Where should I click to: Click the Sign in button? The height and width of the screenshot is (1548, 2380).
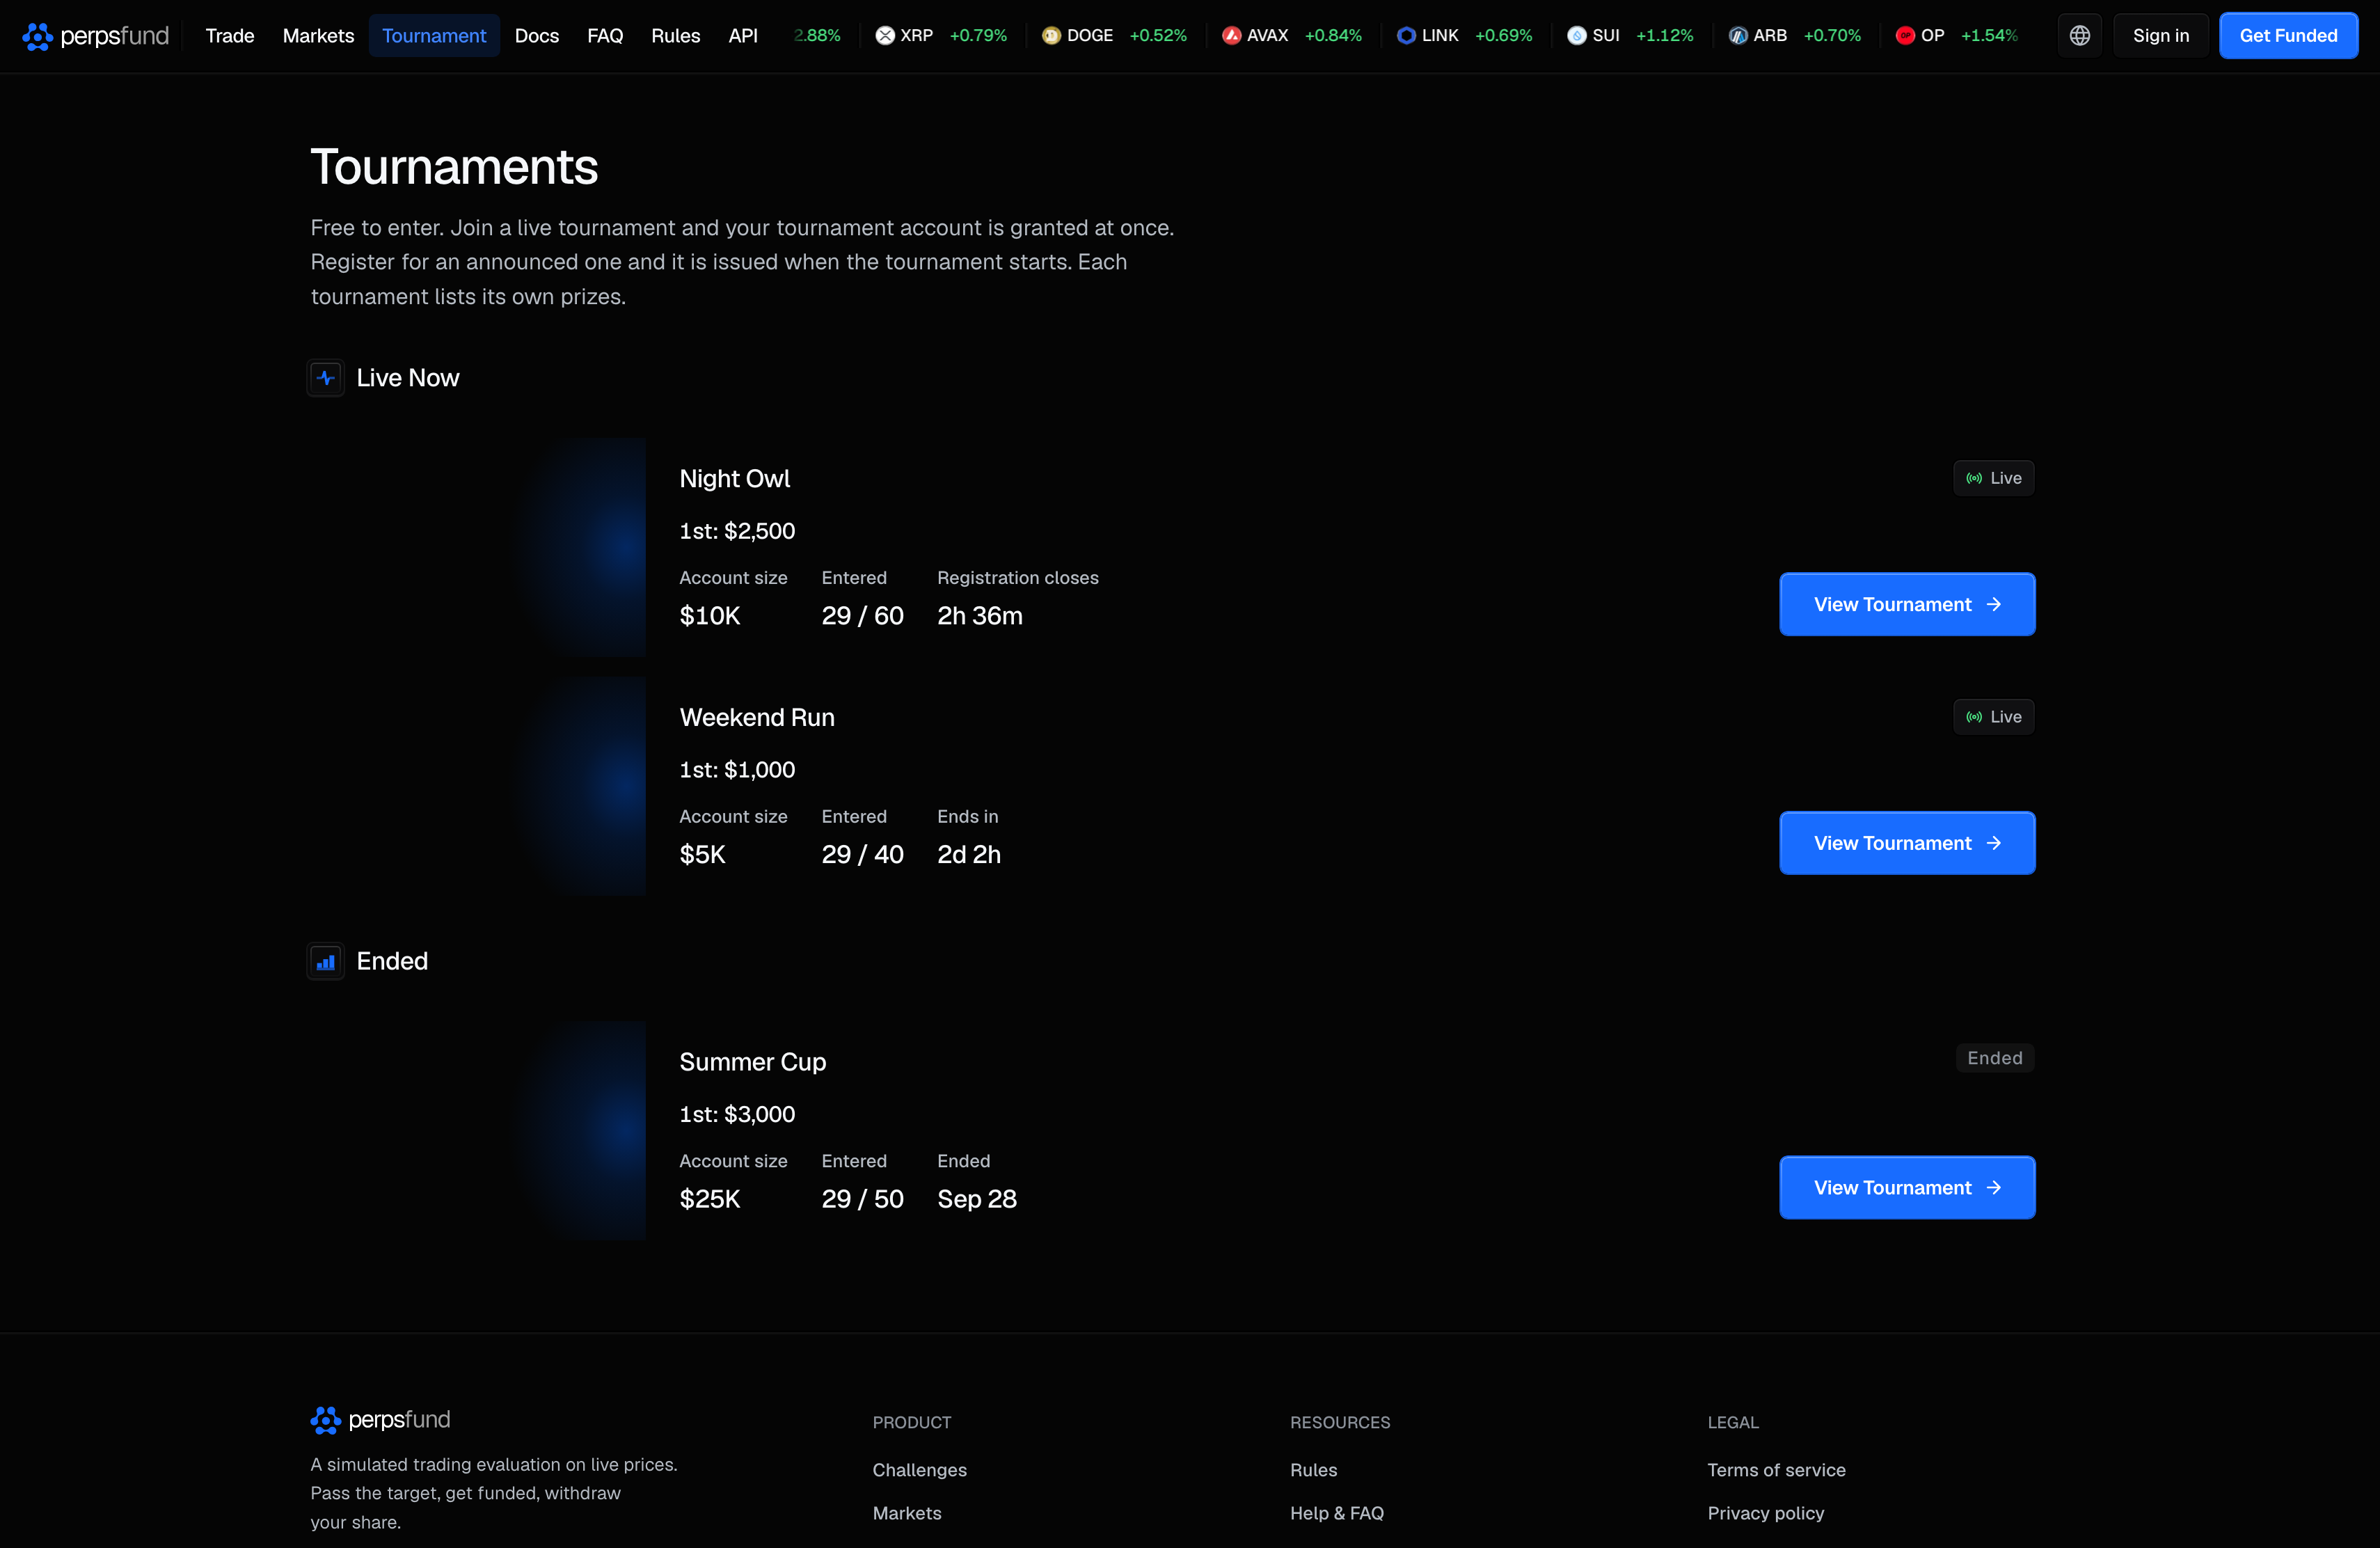tap(2161, 36)
